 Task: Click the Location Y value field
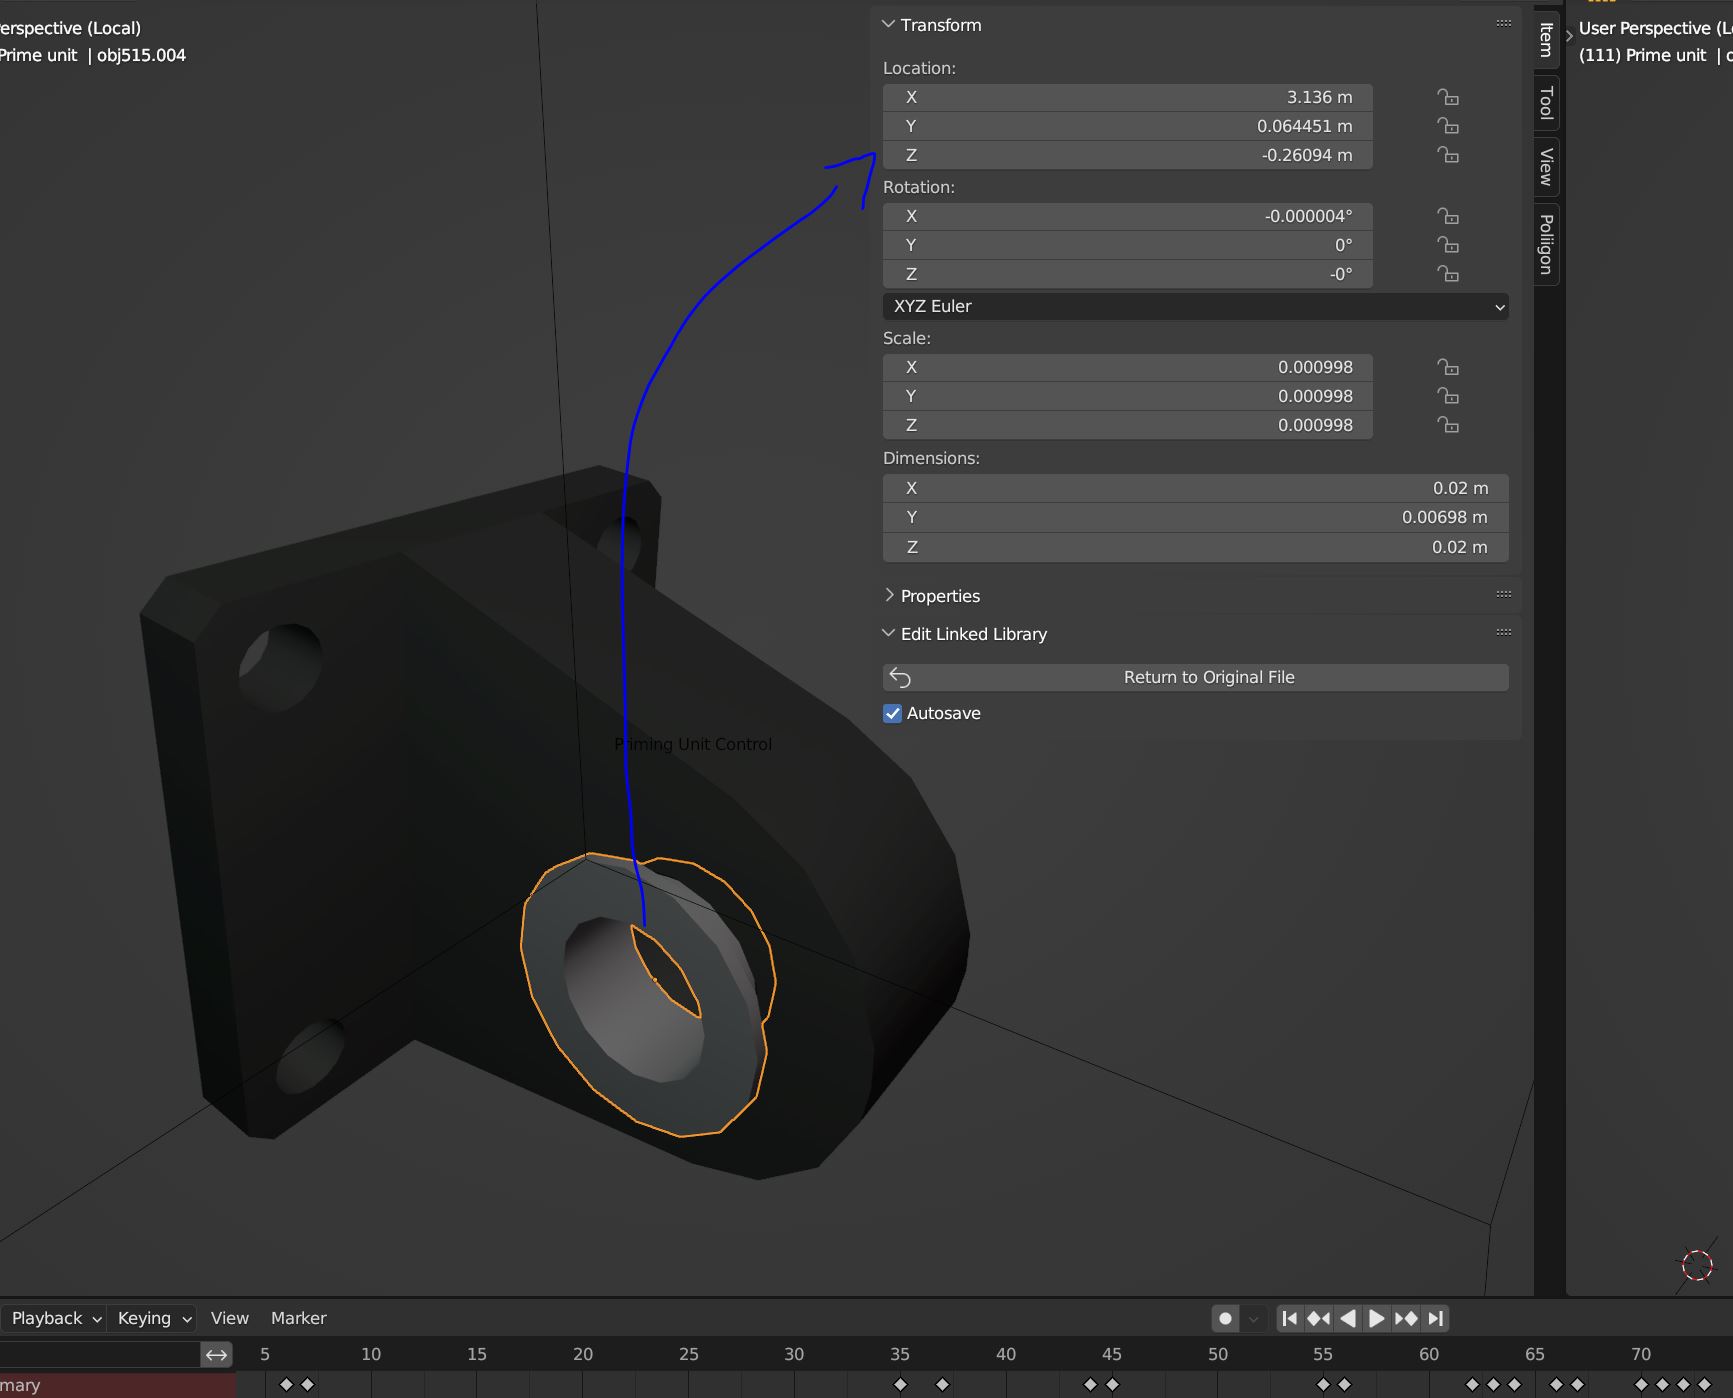[1127, 126]
